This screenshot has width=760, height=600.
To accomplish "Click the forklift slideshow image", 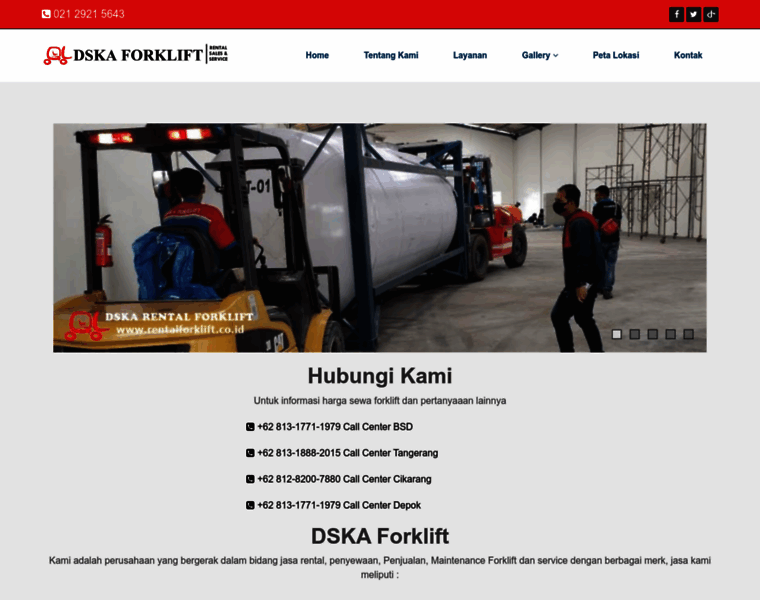I will point(380,237).
